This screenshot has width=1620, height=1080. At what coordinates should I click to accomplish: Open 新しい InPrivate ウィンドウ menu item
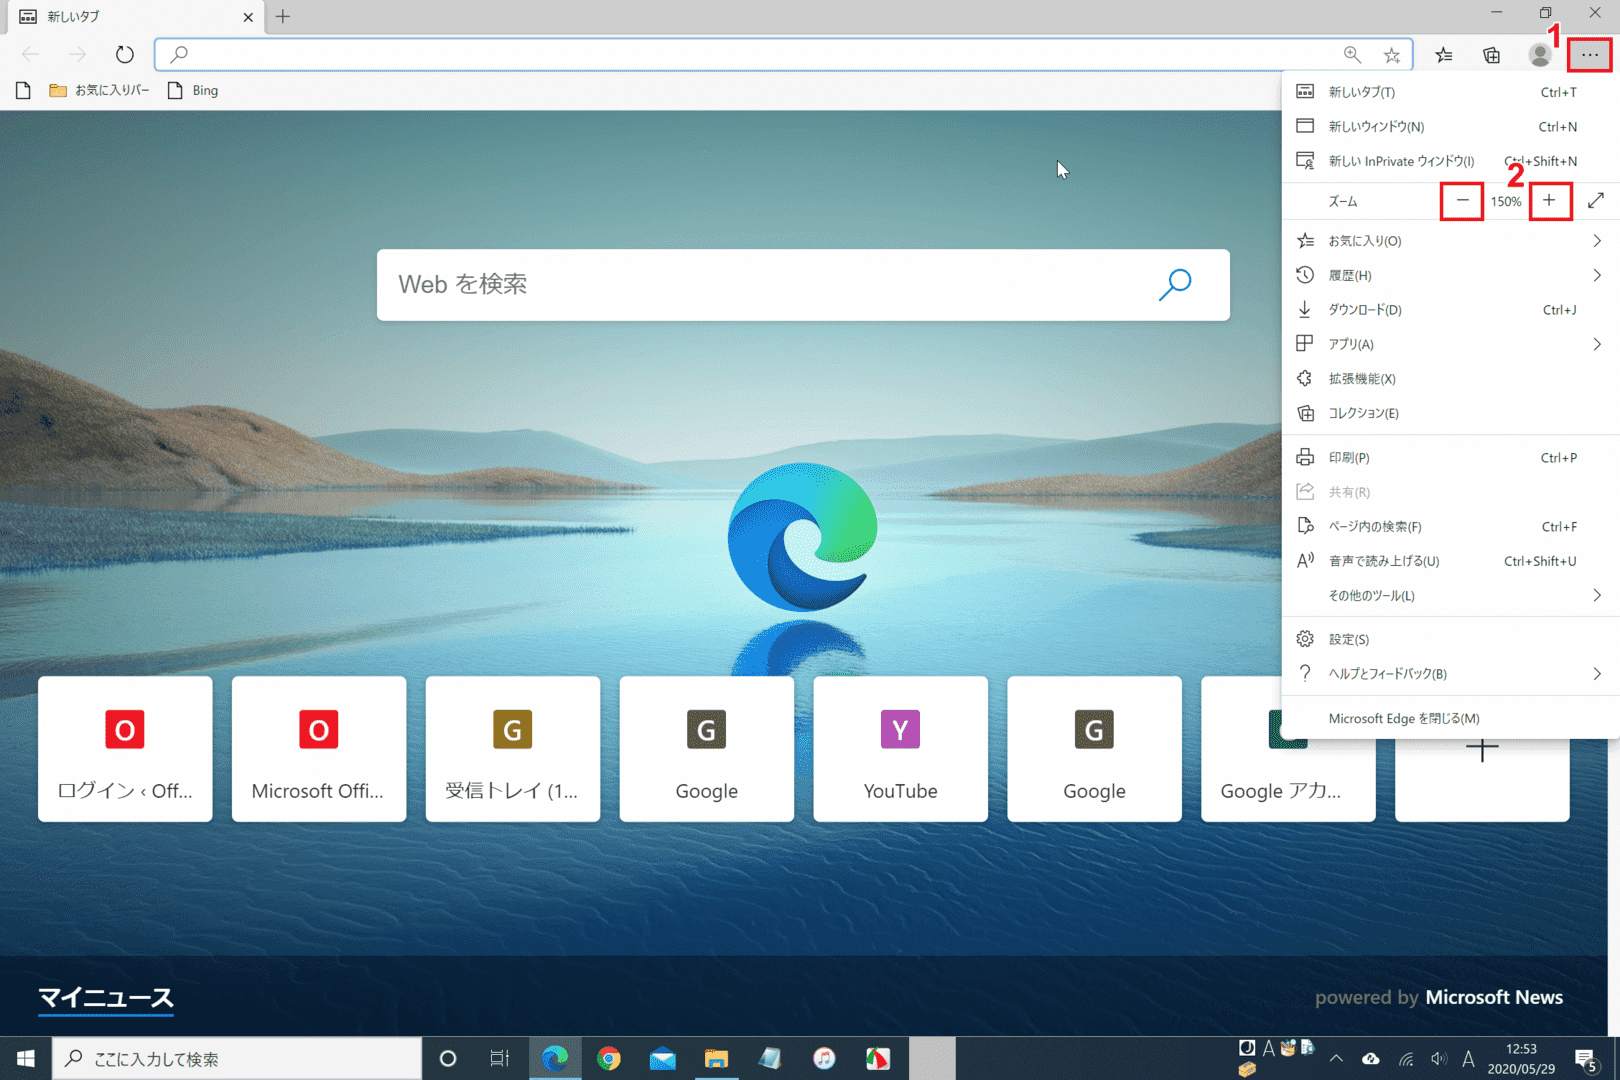[1450, 161]
